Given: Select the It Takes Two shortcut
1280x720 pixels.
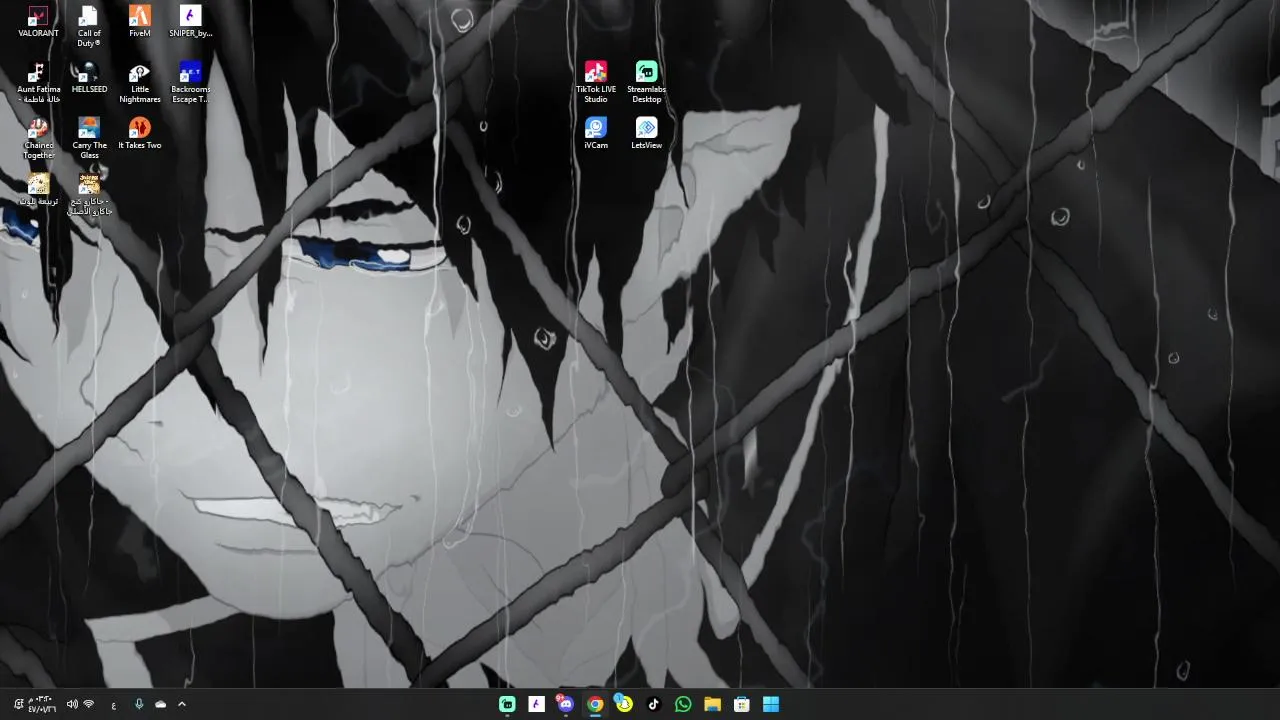Looking at the screenshot, I should [139, 134].
